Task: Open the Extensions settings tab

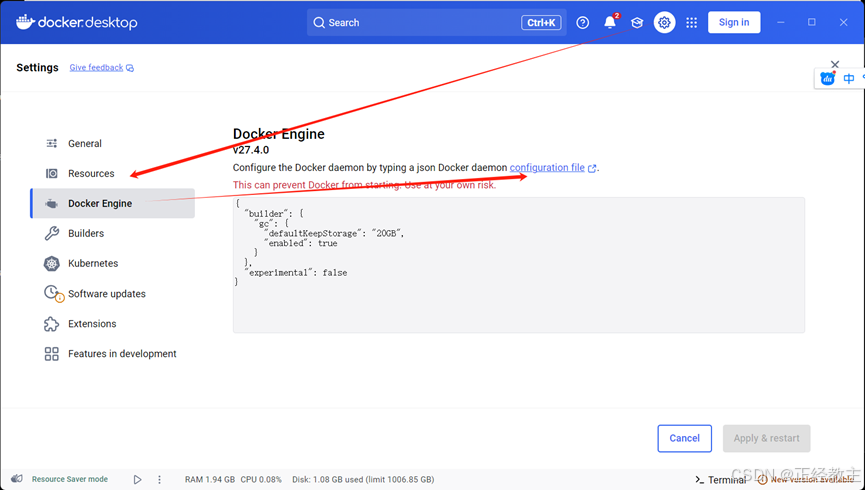Action: point(113,323)
